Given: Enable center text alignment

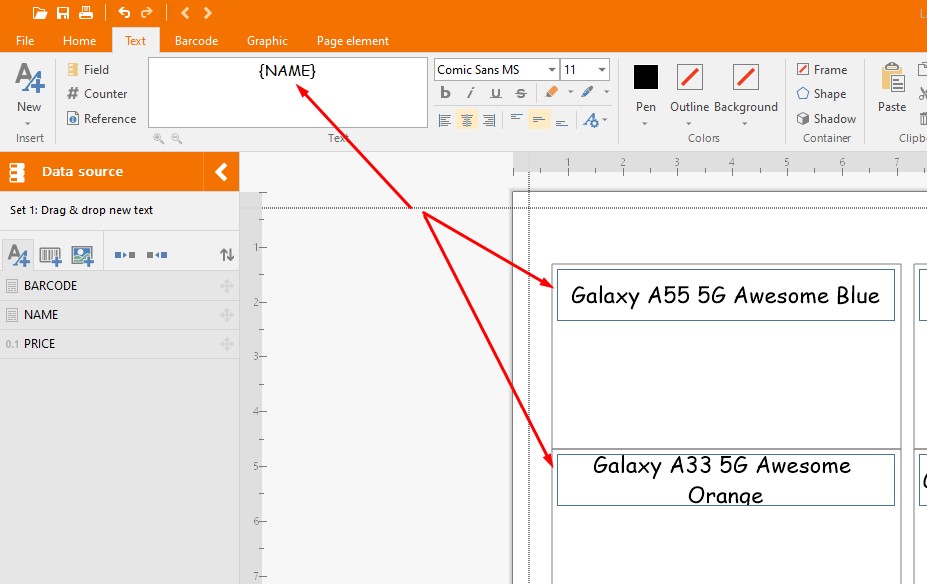Looking at the screenshot, I should (466, 120).
